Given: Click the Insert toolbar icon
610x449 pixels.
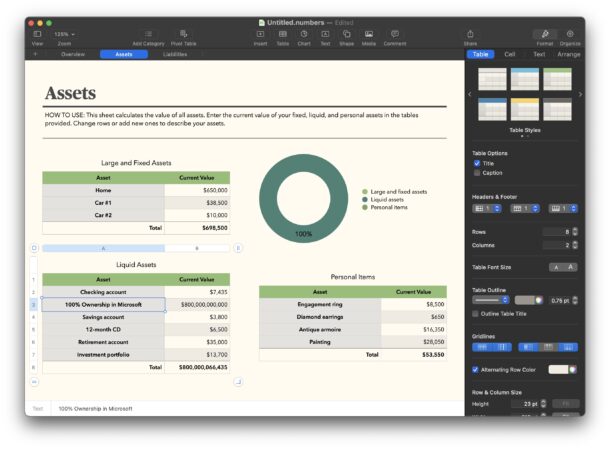Looking at the screenshot, I should click(x=260, y=34).
